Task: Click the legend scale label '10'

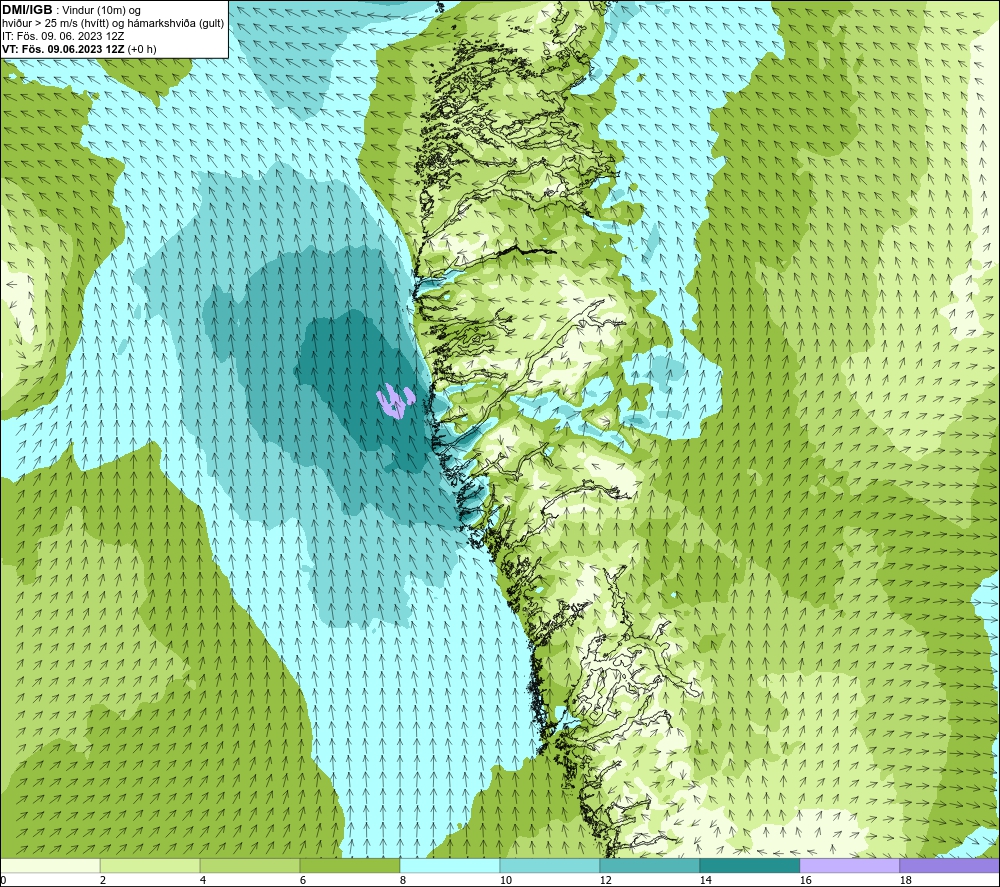Action: point(505,881)
